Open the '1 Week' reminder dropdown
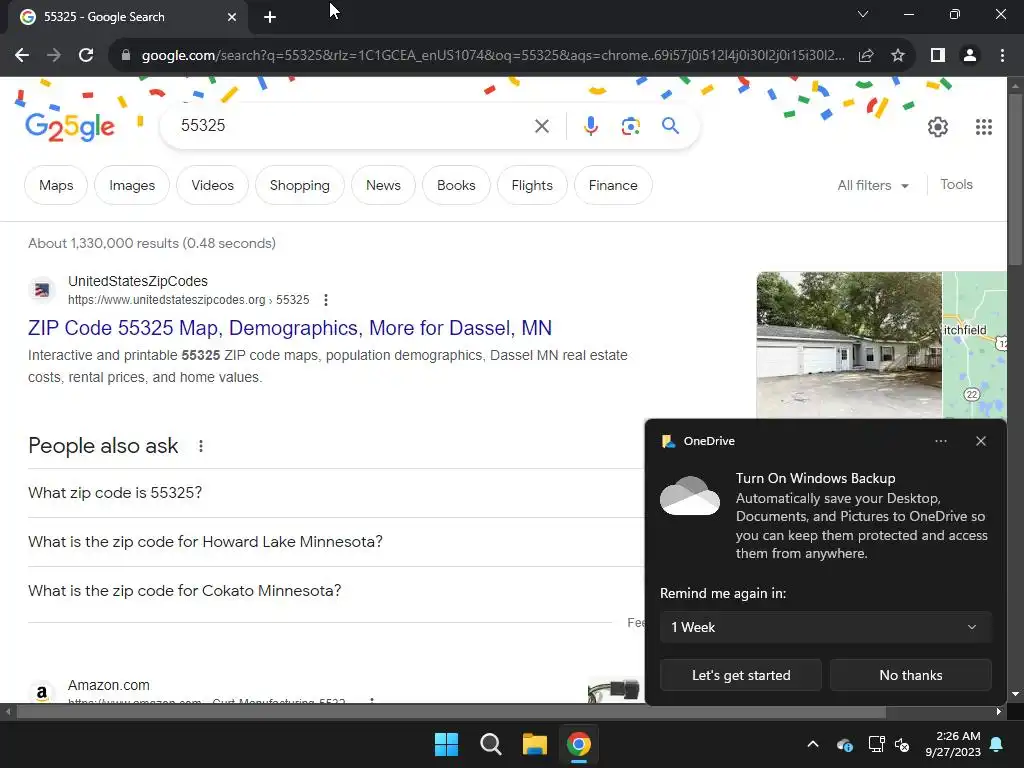Screen dimensions: 1024x768 [x=825, y=628]
